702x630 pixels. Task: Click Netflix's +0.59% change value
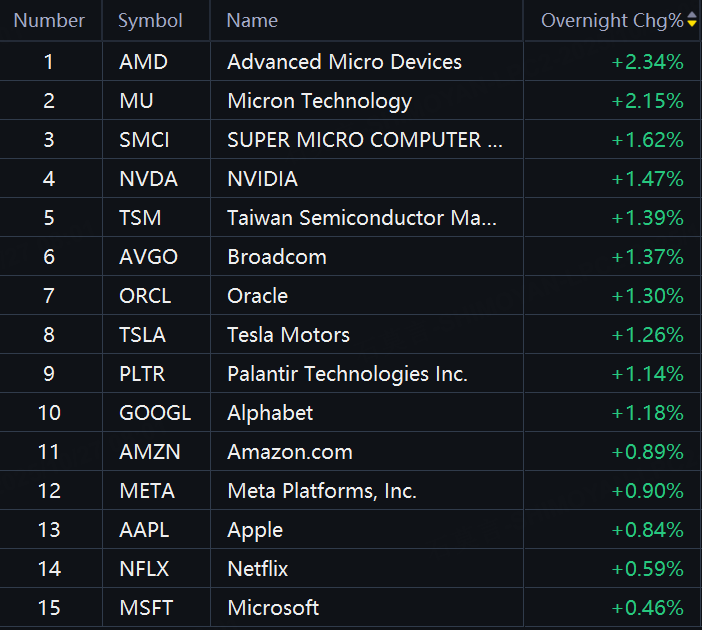pyautogui.click(x=647, y=569)
